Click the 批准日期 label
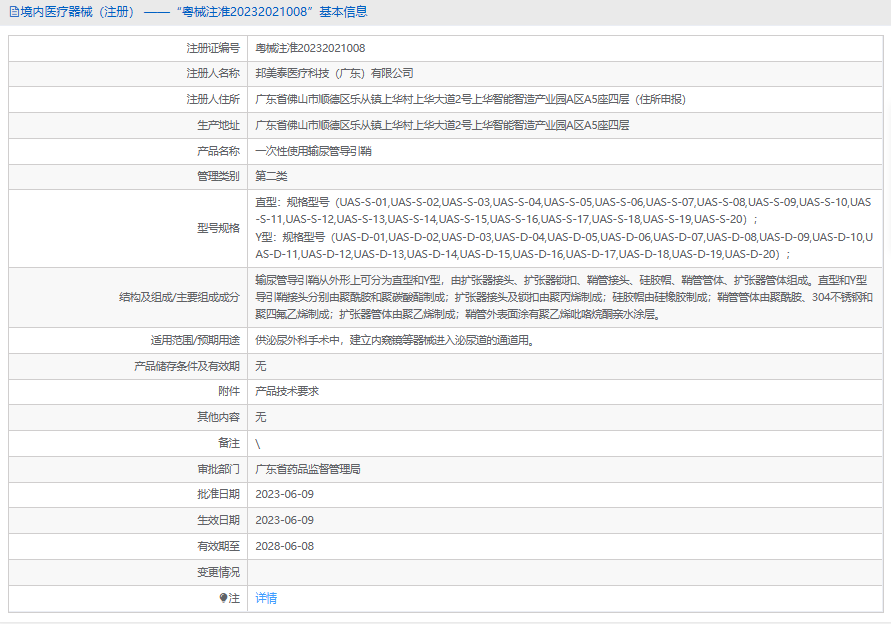Screen dimensions: 891x624 click(218, 494)
